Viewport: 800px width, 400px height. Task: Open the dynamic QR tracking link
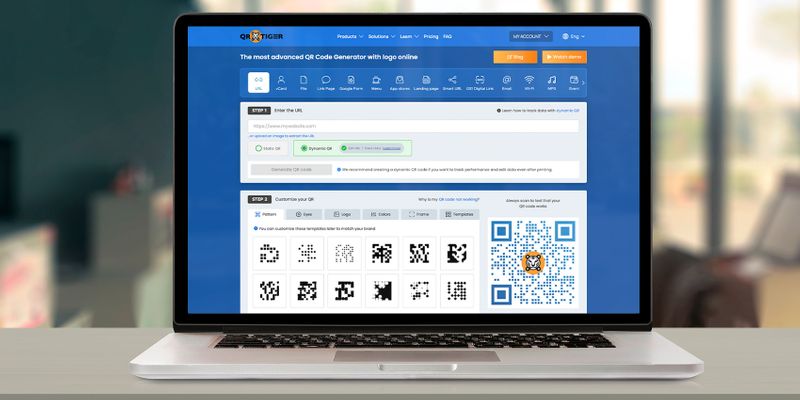(x=567, y=110)
